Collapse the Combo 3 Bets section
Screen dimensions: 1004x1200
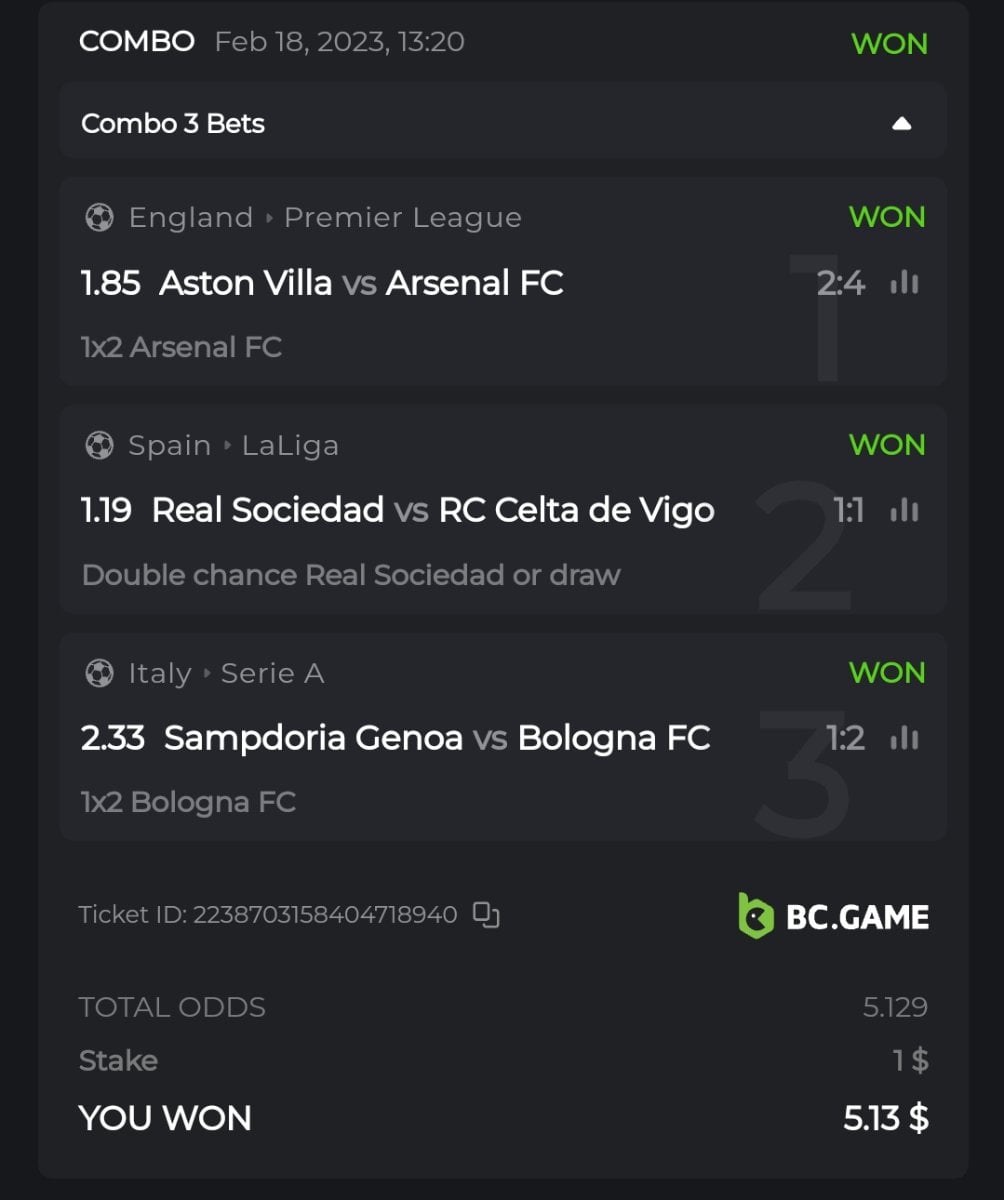[901, 124]
